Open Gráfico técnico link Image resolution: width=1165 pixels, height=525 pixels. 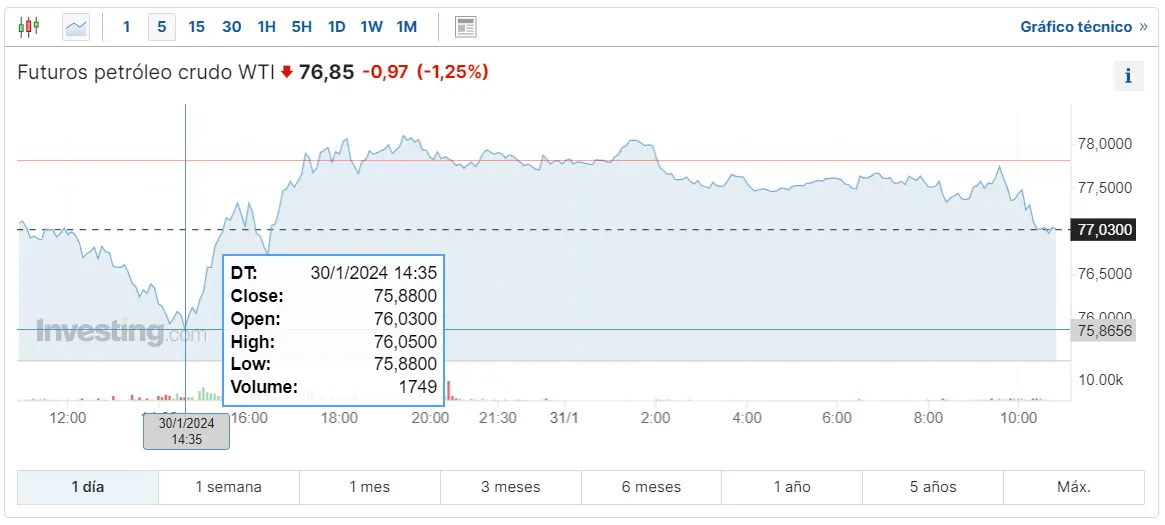1076,27
